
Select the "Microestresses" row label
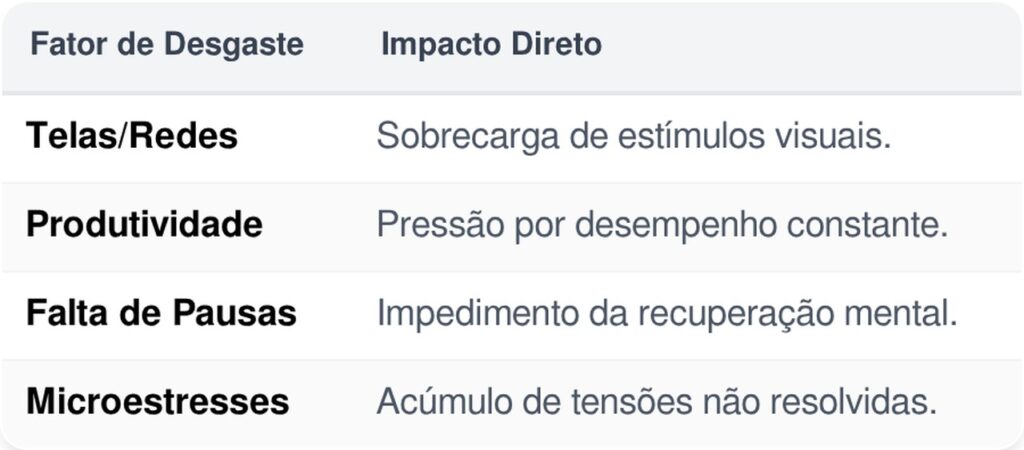click(x=157, y=401)
